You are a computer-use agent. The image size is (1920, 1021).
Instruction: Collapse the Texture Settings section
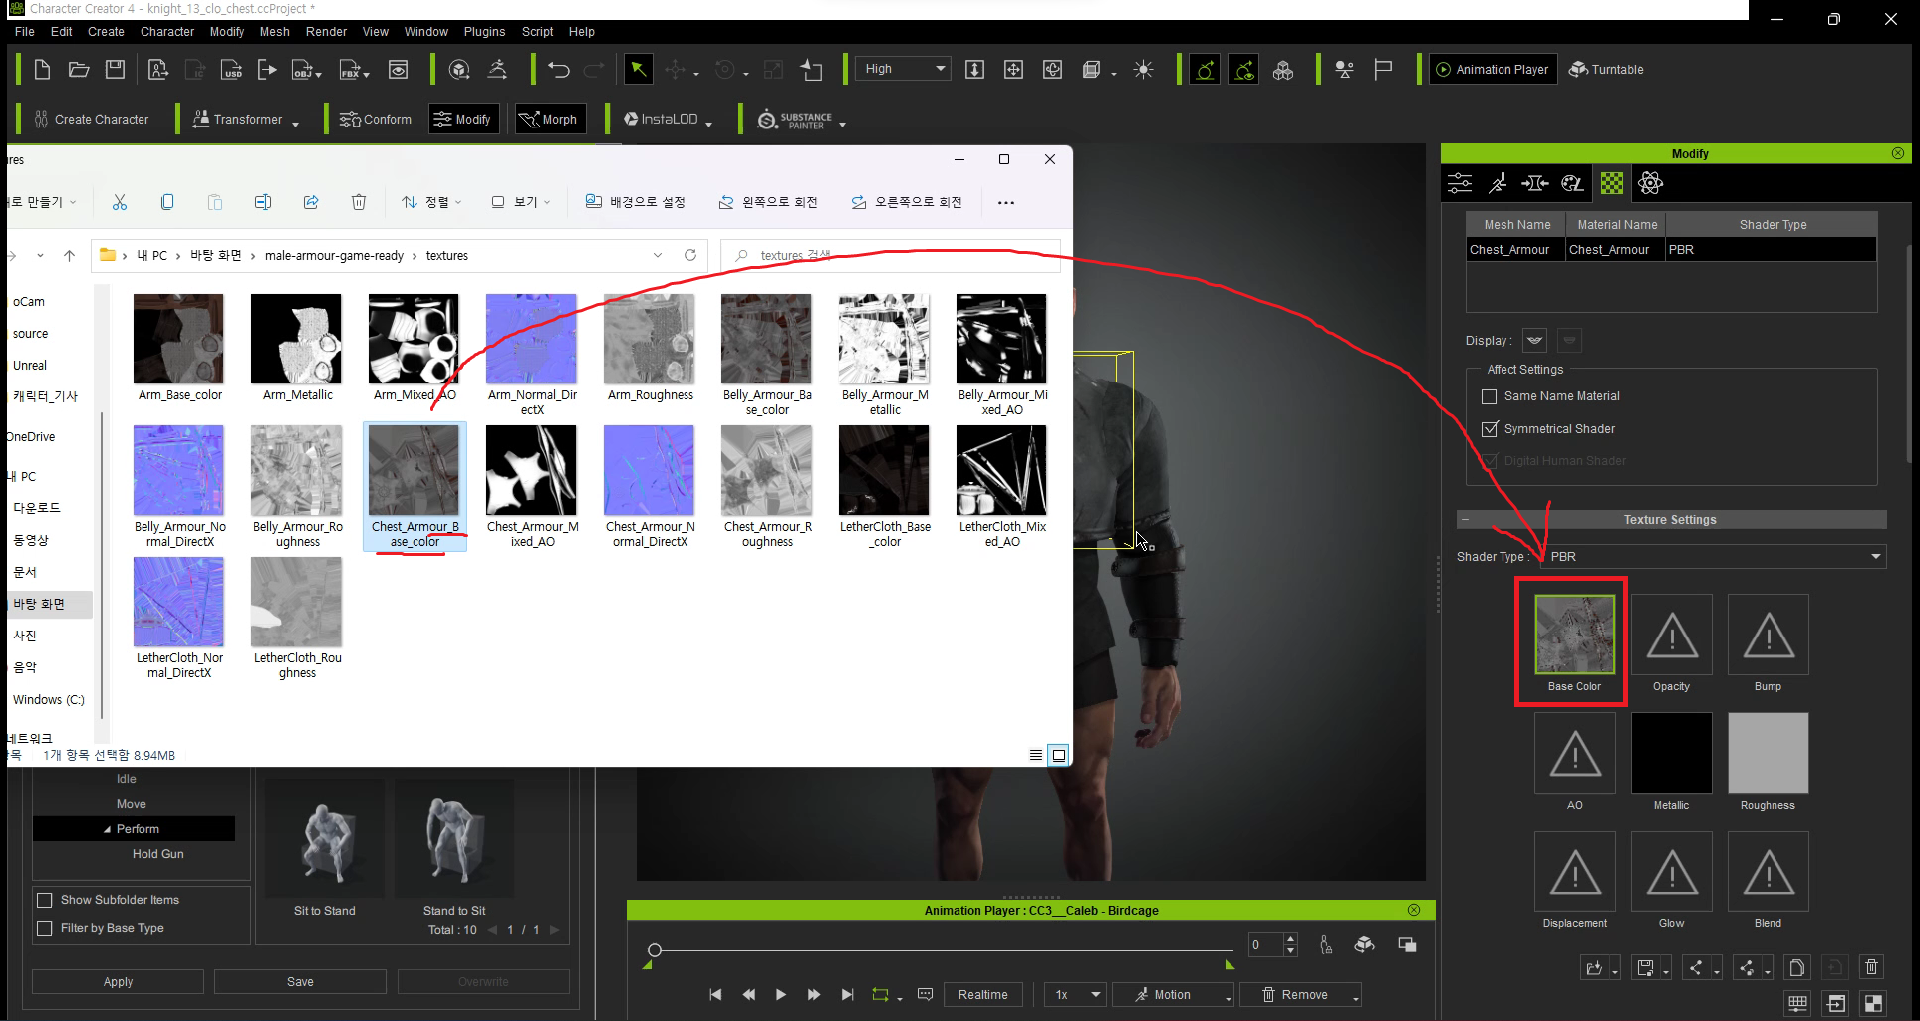(1466, 520)
